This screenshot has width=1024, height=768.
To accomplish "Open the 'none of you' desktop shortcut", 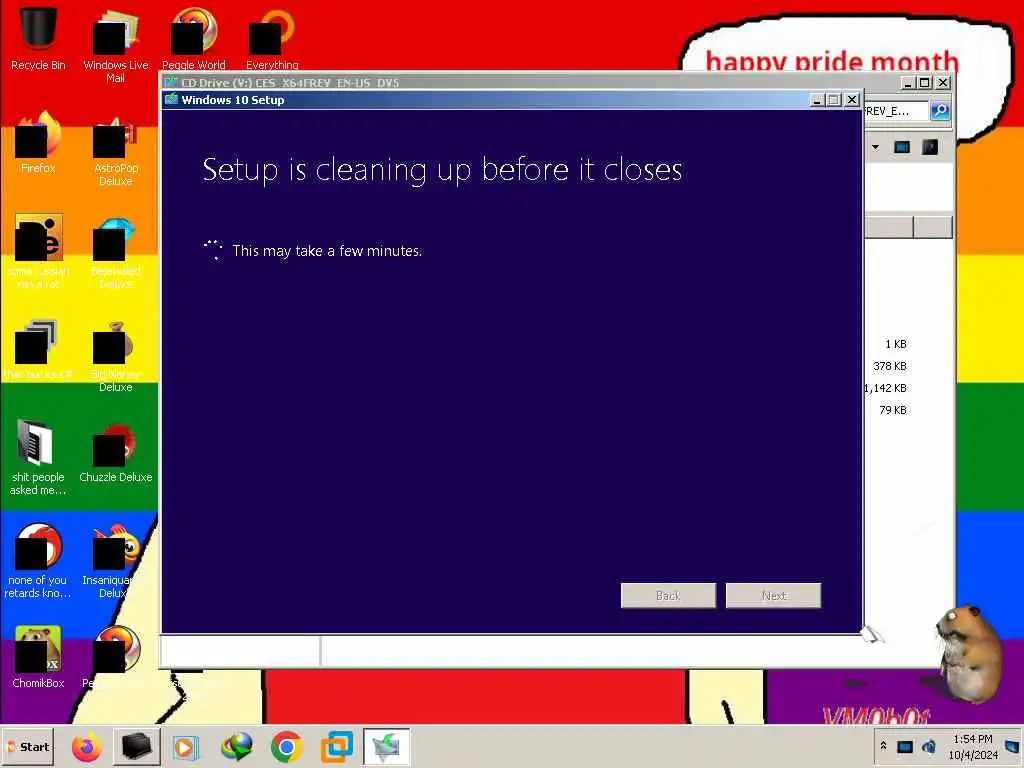I will click(x=38, y=560).
